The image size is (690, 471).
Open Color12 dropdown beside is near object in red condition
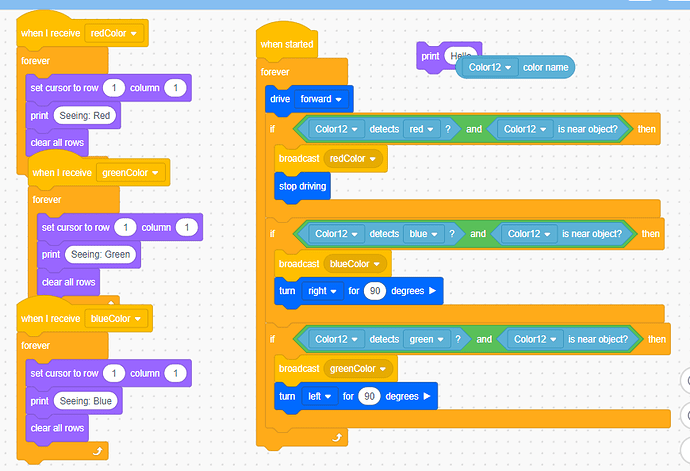[x=525, y=129]
